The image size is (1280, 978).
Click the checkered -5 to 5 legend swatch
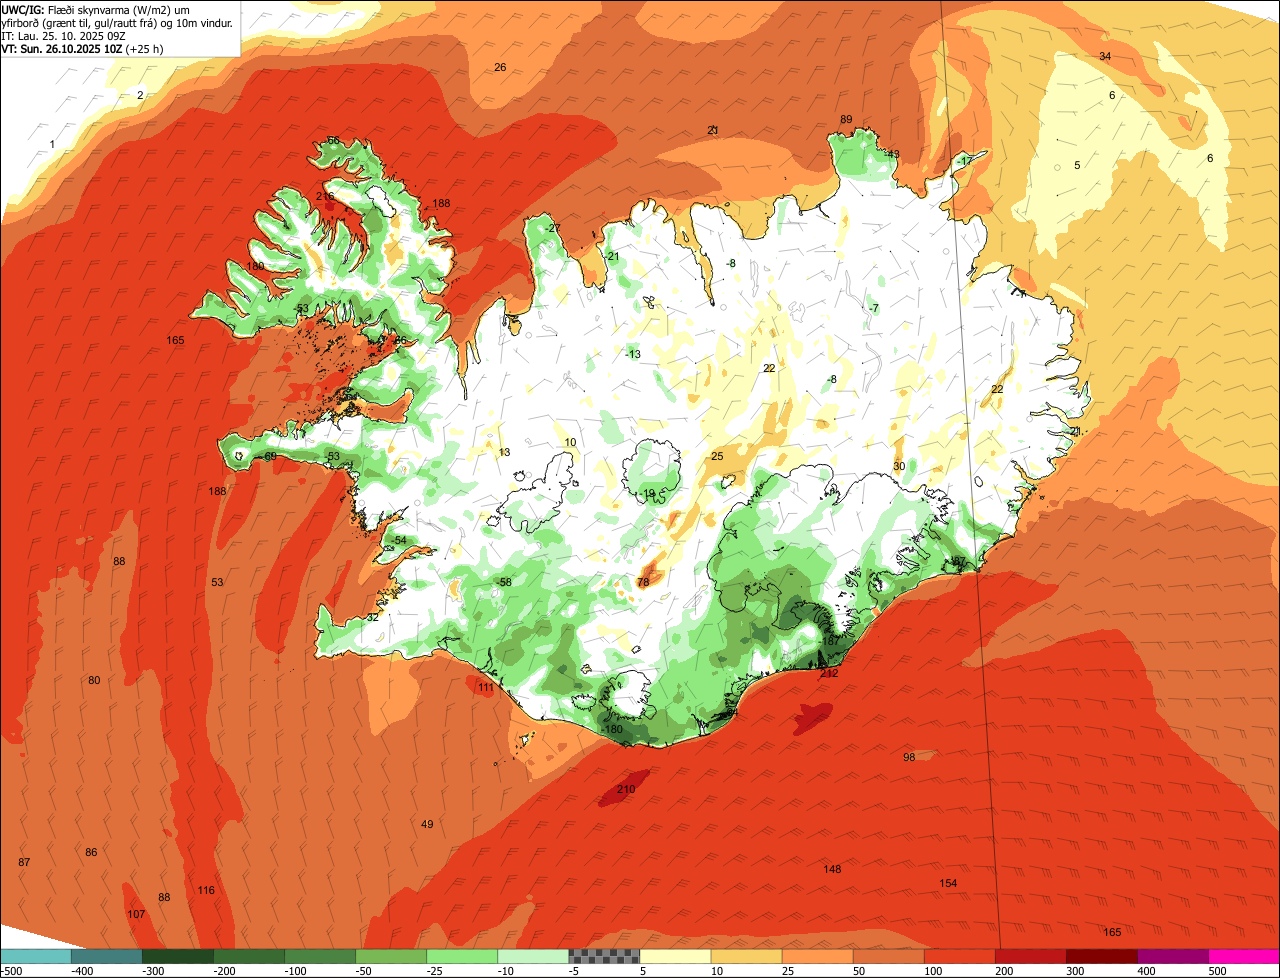point(604,956)
